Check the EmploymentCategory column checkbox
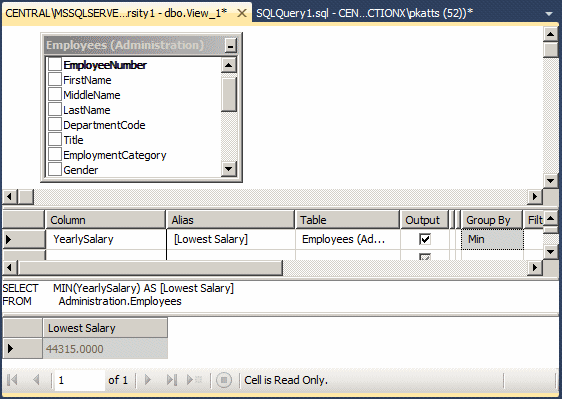This screenshot has height=399, width=562. coord(54,155)
